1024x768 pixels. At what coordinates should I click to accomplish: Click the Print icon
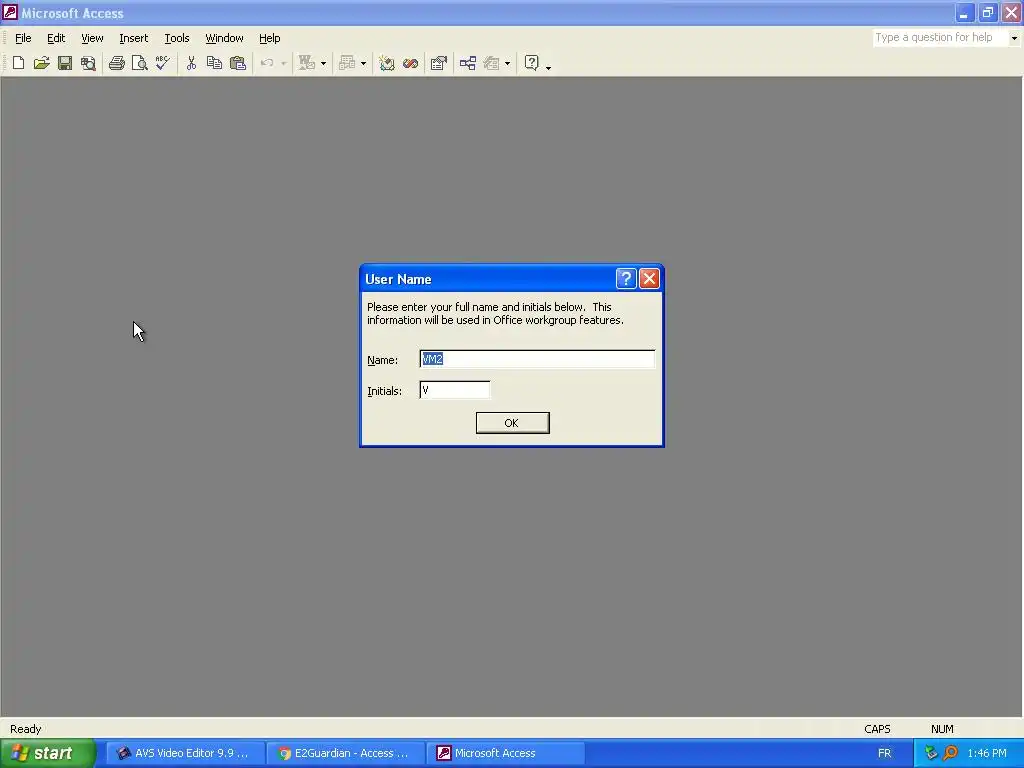[117, 63]
